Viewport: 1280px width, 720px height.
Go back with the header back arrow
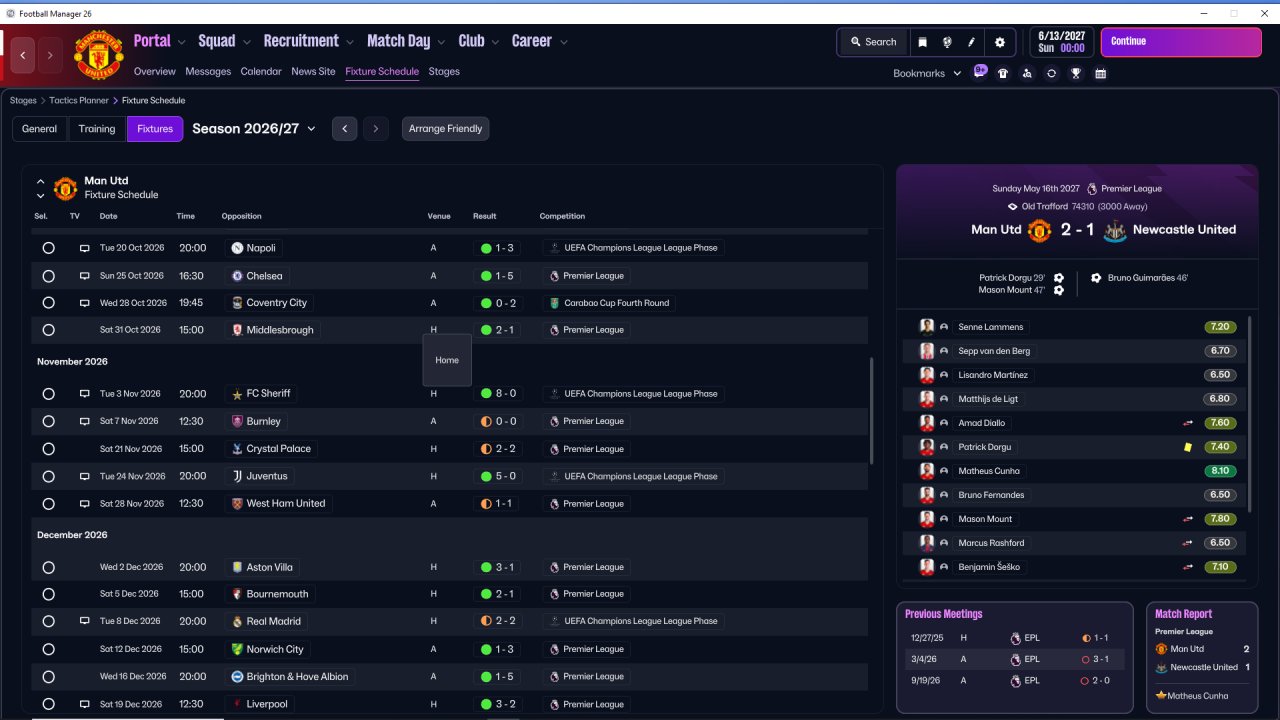[24, 55]
